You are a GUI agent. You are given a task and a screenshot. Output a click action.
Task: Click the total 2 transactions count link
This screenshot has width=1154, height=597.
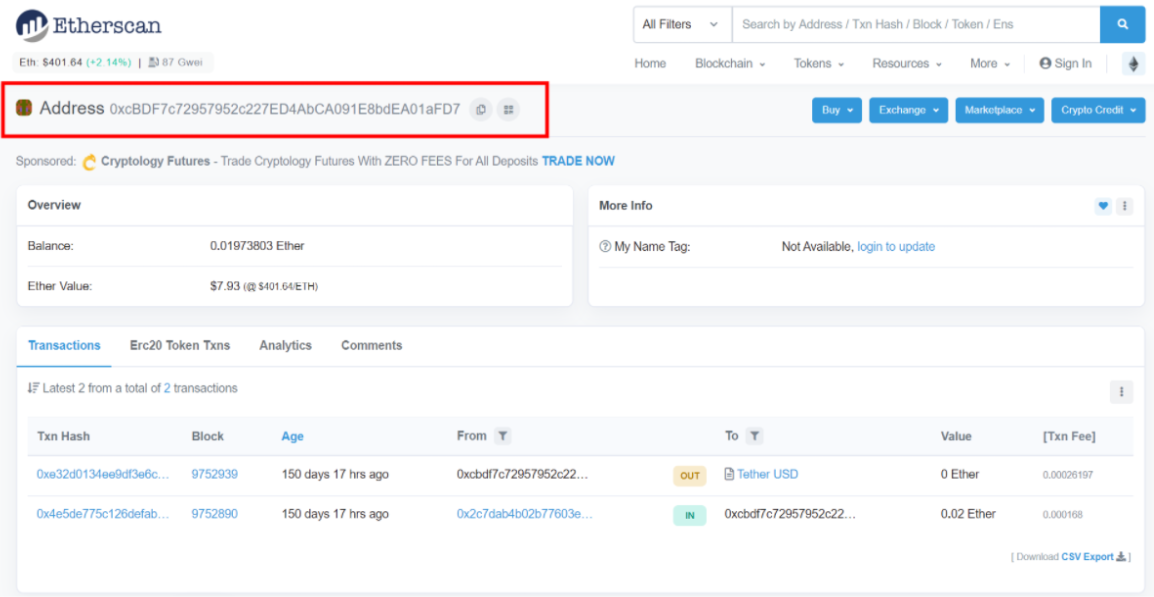pyautogui.click(x=167, y=388)
